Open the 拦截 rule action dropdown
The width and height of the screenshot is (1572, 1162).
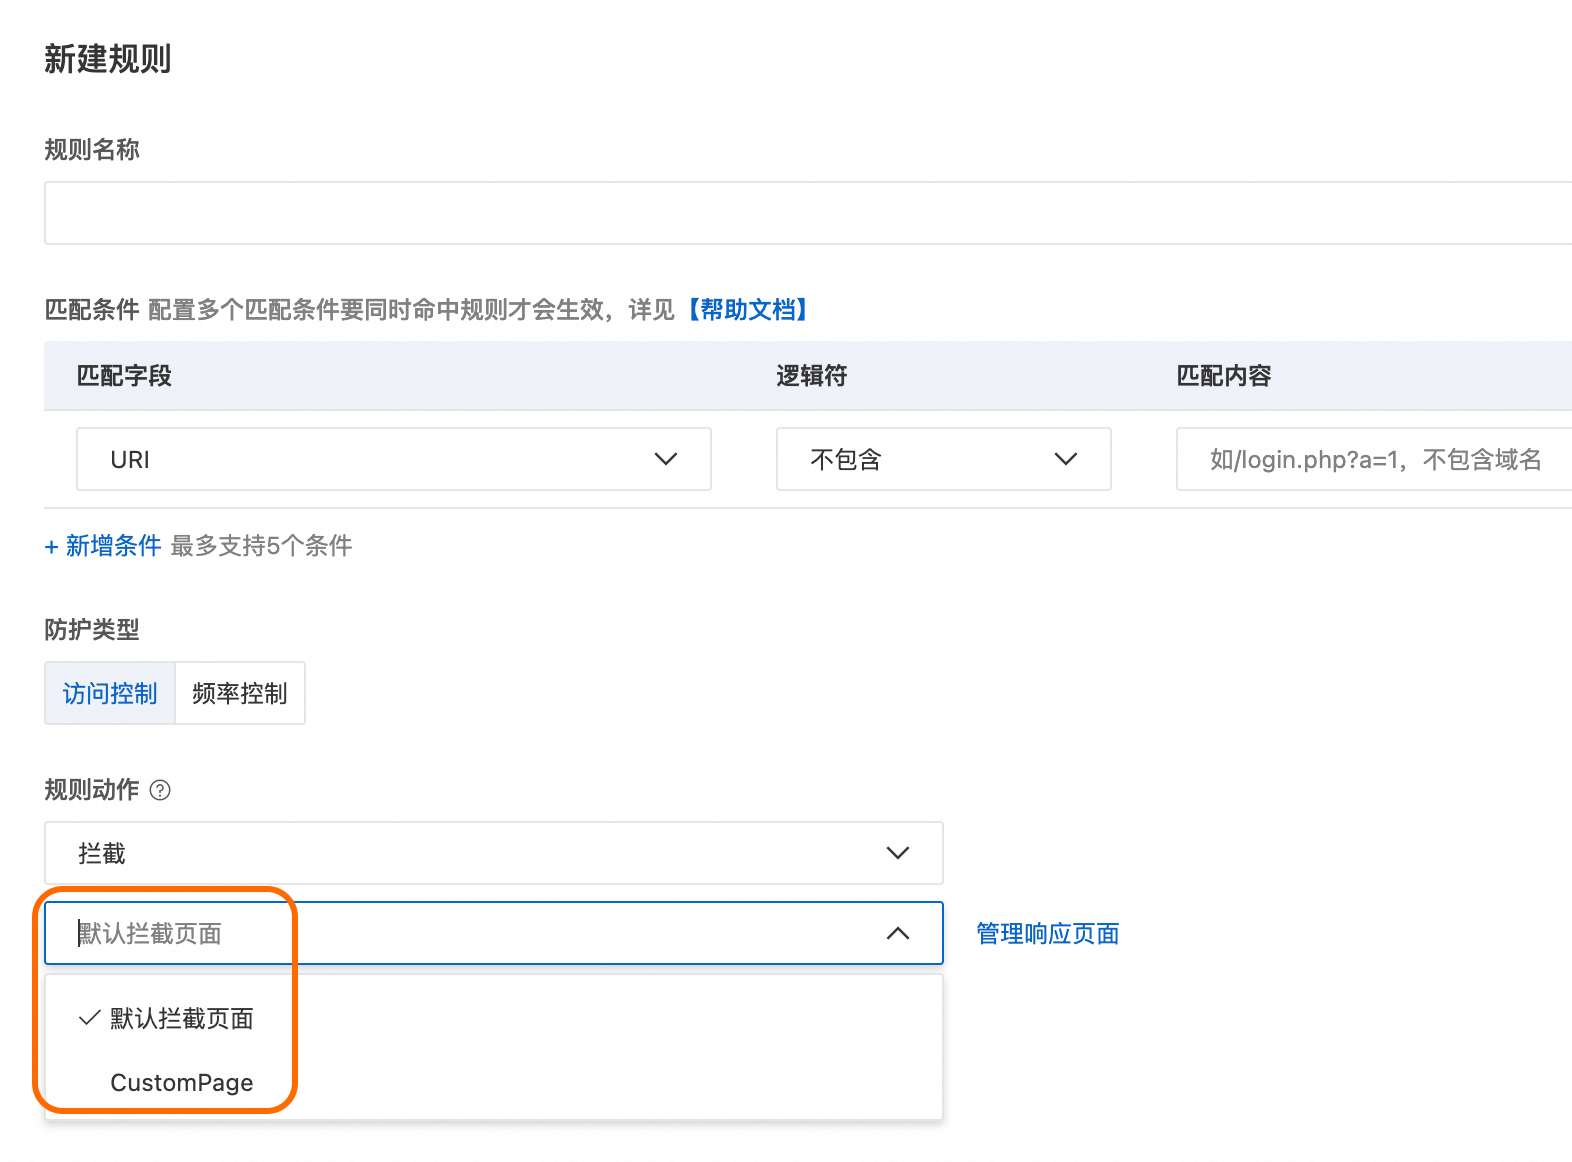coord(493,853)
